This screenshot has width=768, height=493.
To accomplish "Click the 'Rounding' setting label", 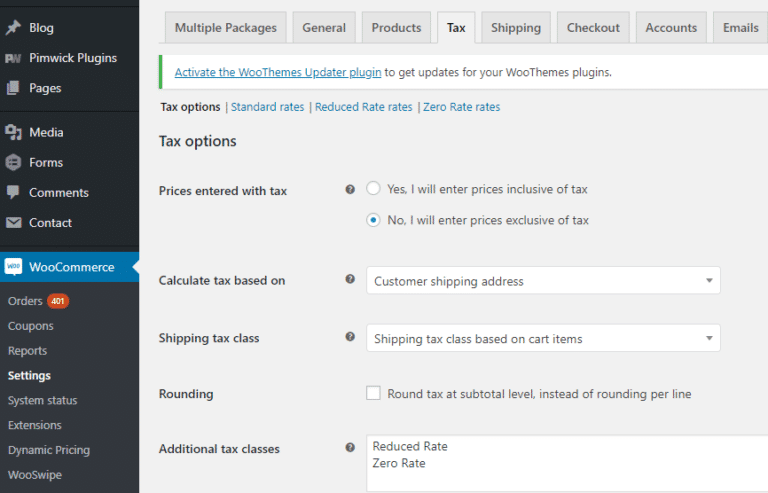I will 186,394.
